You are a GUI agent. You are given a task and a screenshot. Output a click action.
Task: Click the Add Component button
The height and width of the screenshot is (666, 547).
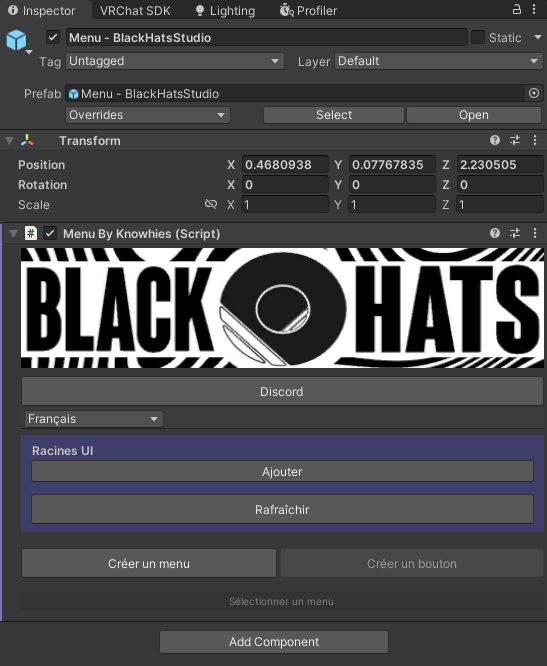tap(274, 642)
